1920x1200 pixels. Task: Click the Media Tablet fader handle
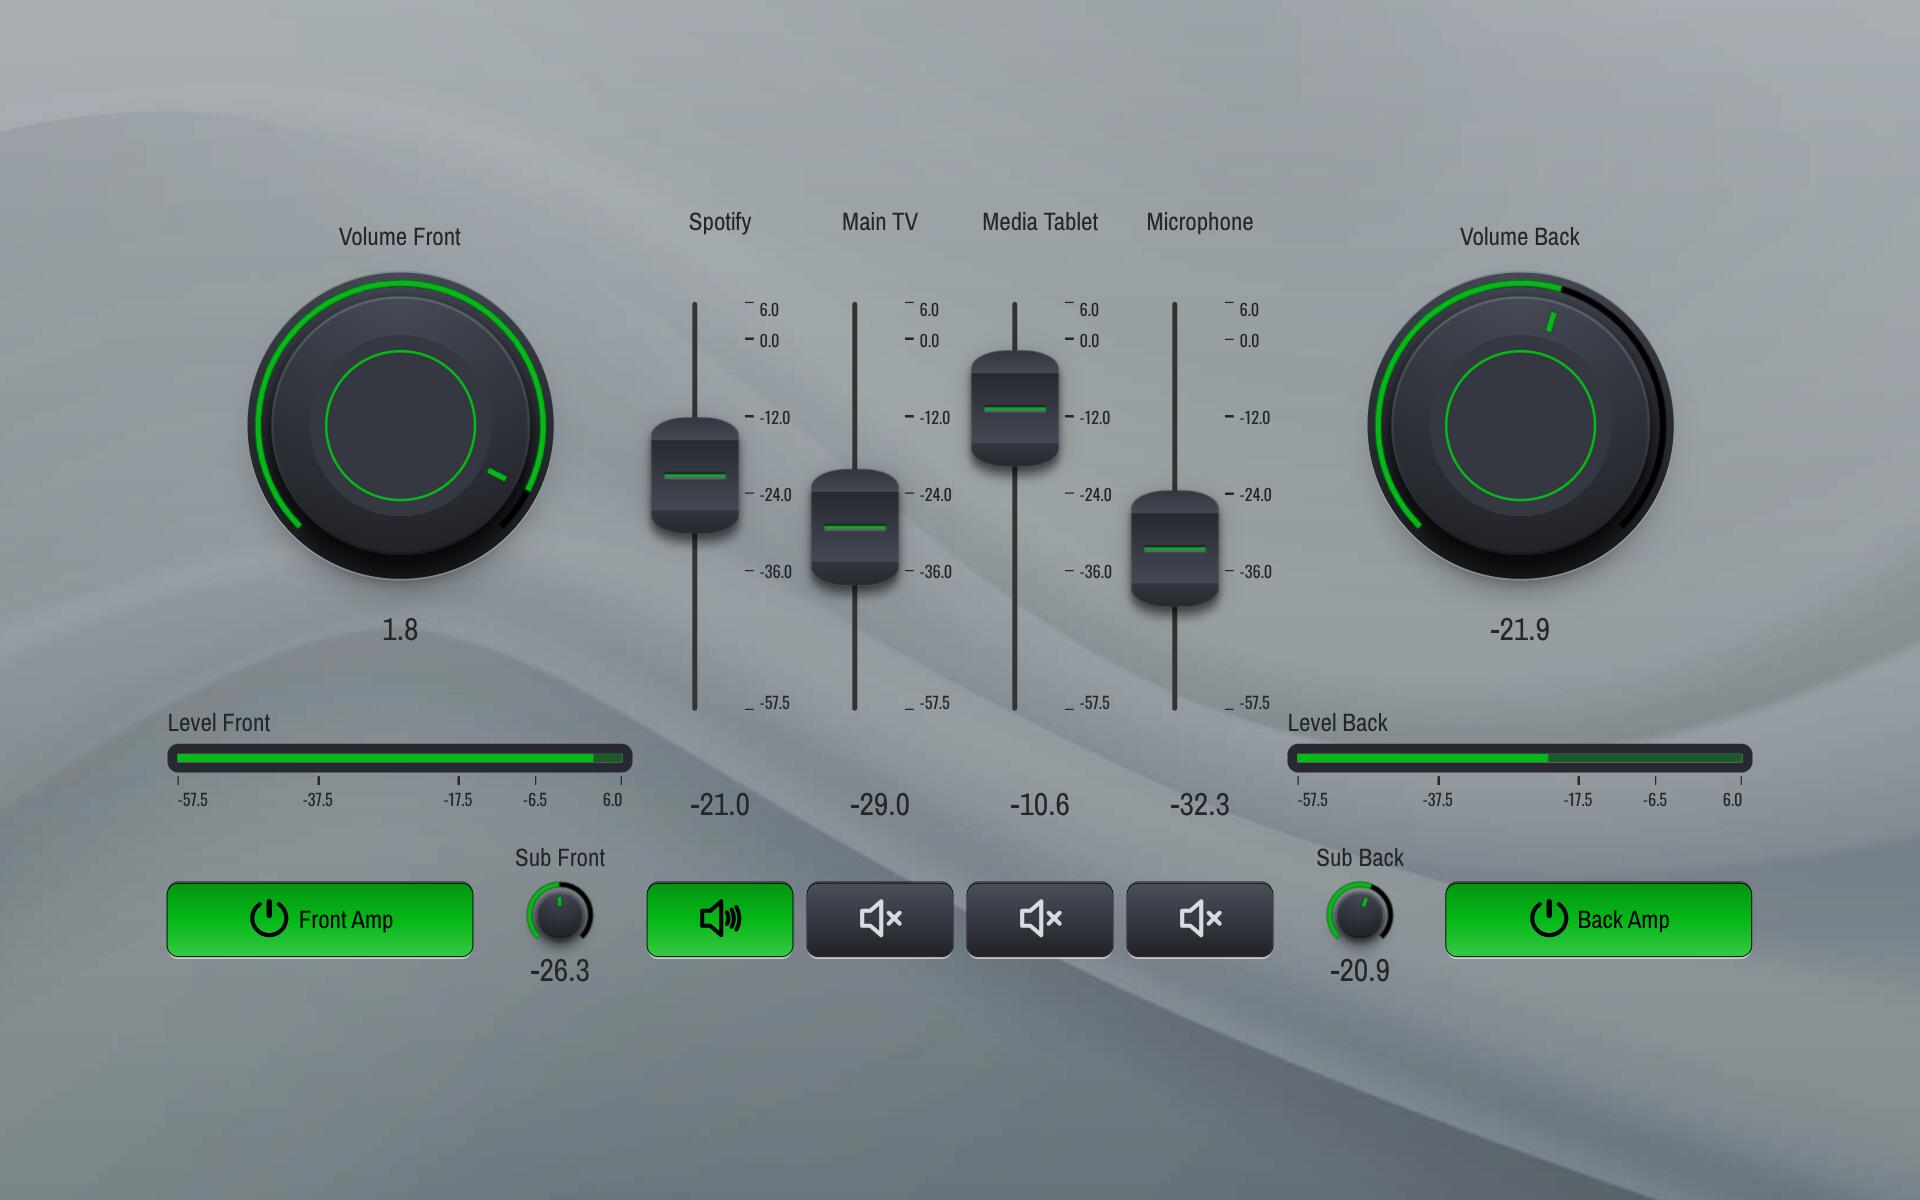pos(1015,409)
